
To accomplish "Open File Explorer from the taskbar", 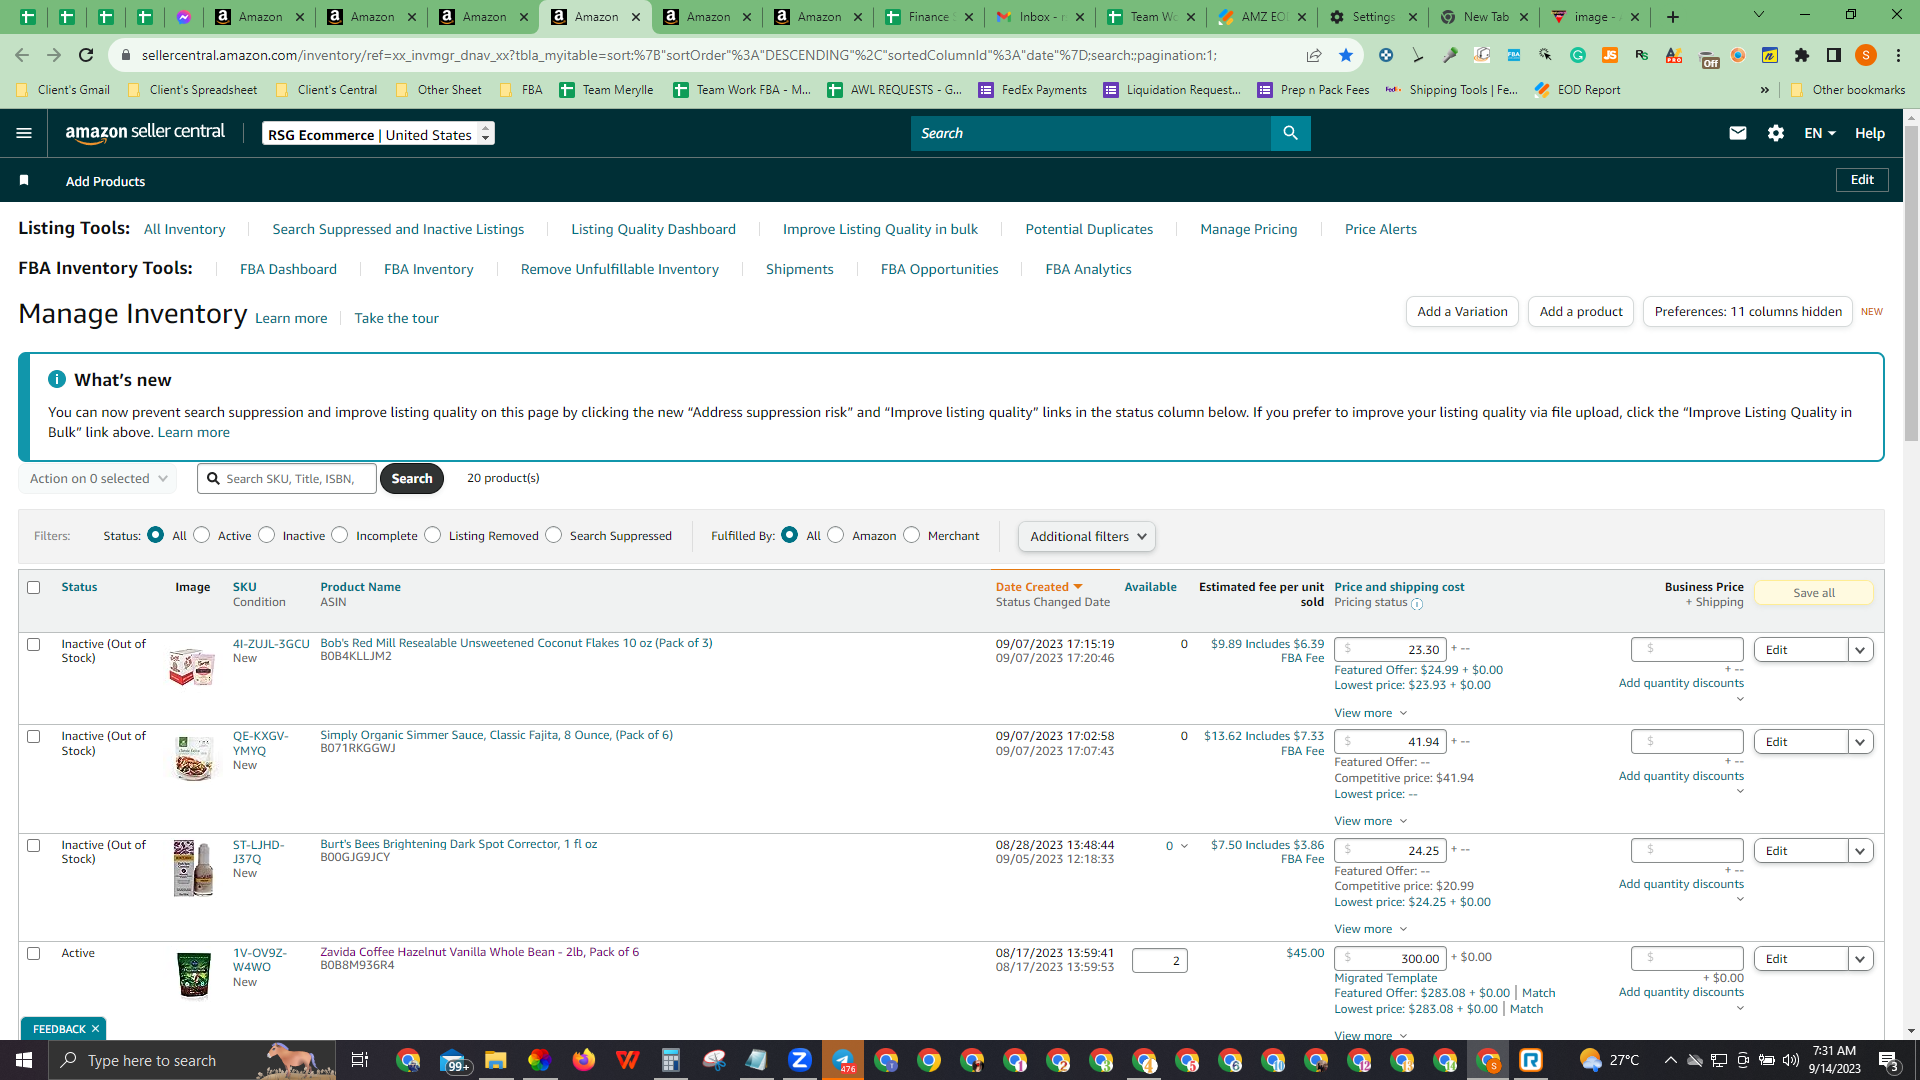I will (496, 1060).
